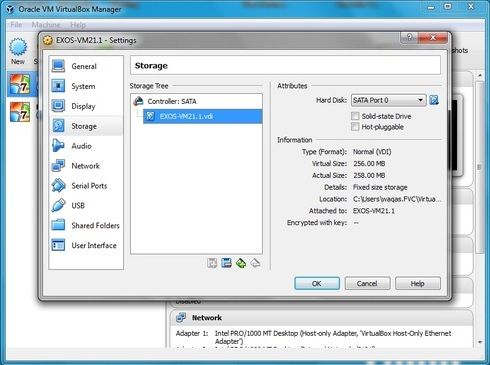Maximize the VirtualBox Manager window
The width and height of the screenshot is (490, 365).
tap(448, 7)
